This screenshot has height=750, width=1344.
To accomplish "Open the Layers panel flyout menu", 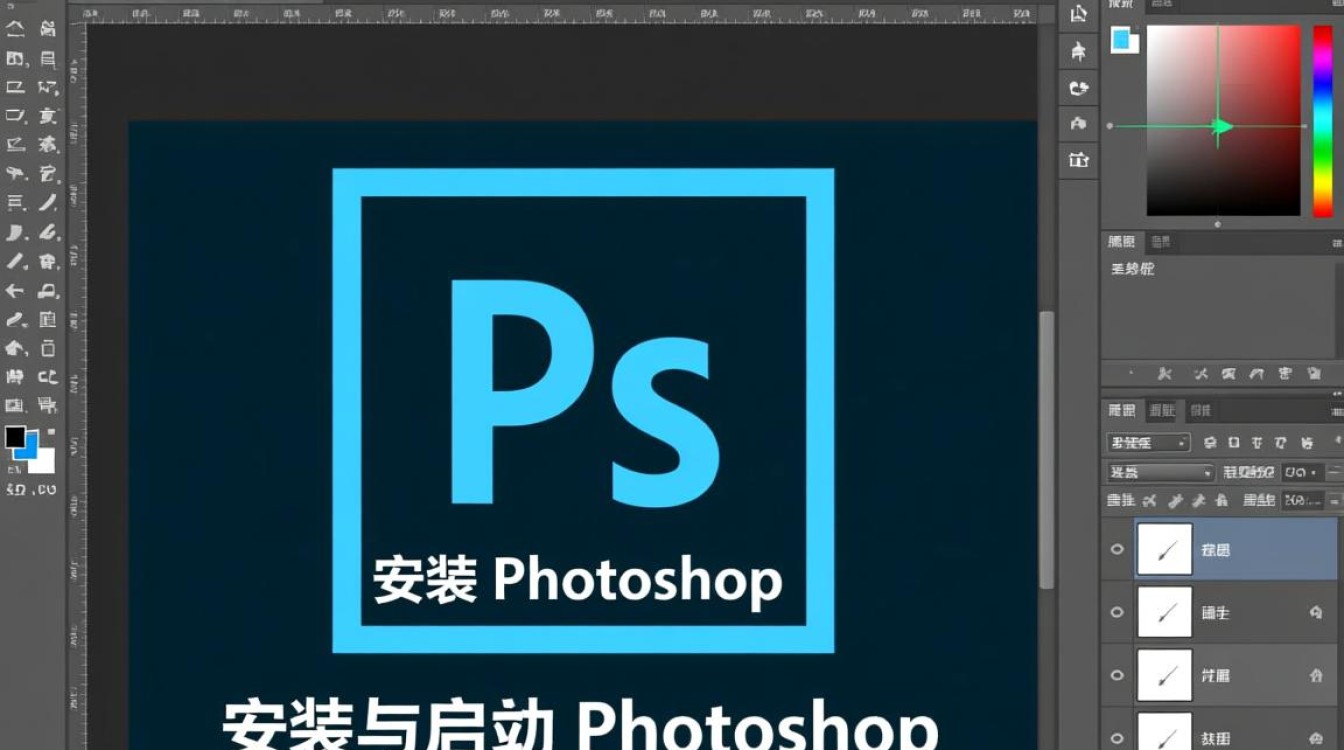I will click(1337, 411).
